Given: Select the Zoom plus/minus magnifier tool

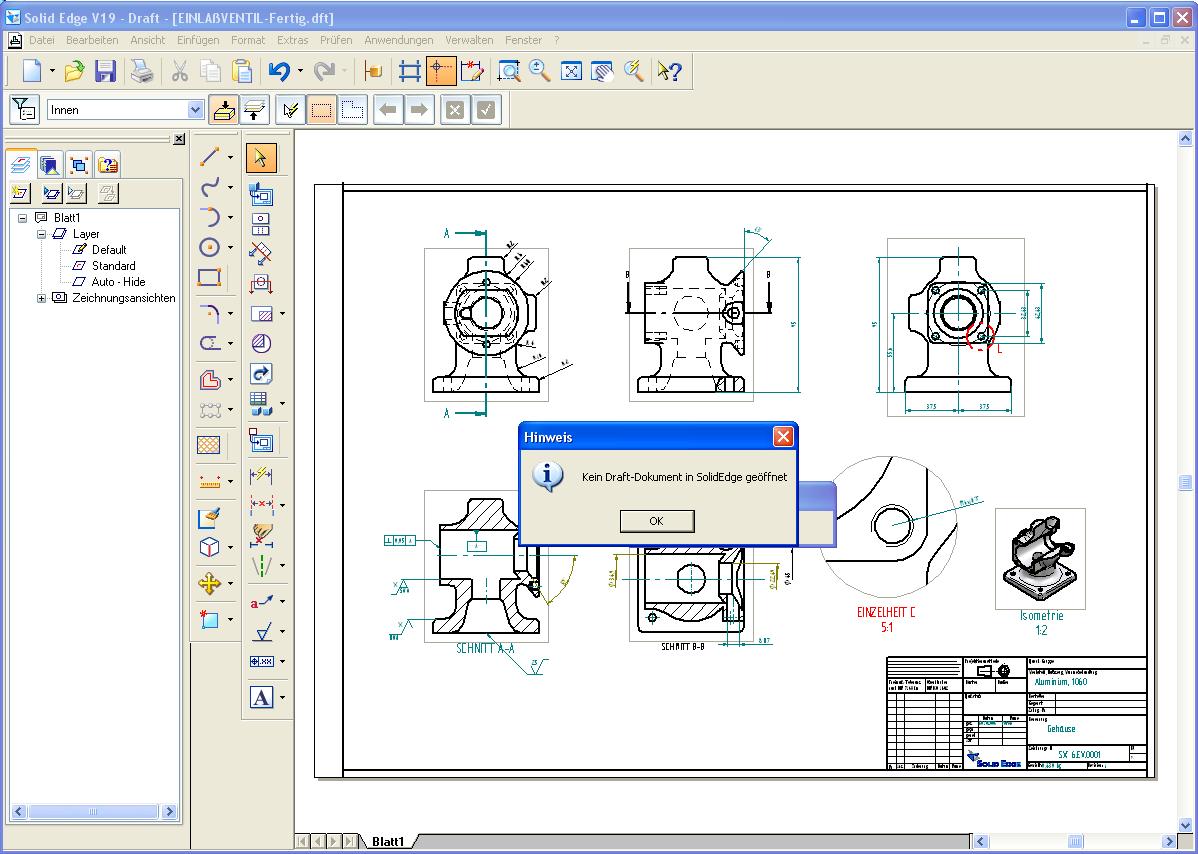Looking at the screenshot, I should click(539, 72).
